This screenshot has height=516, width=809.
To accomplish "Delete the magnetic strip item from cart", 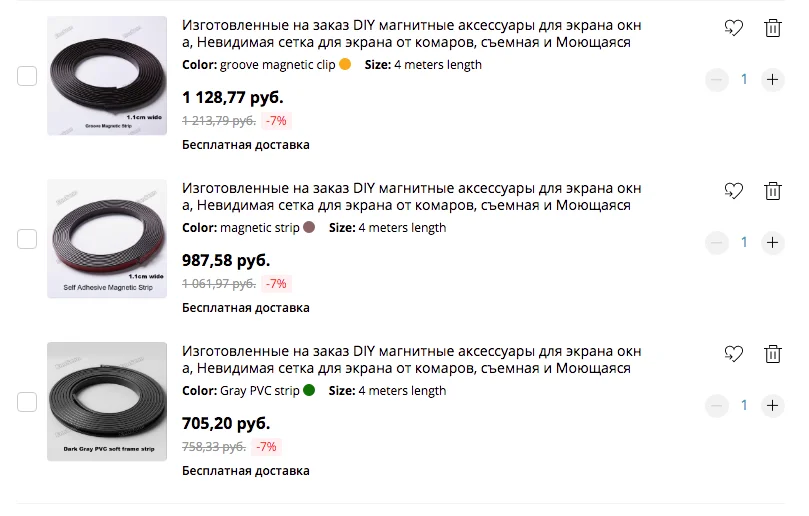I will pos(772,191).
